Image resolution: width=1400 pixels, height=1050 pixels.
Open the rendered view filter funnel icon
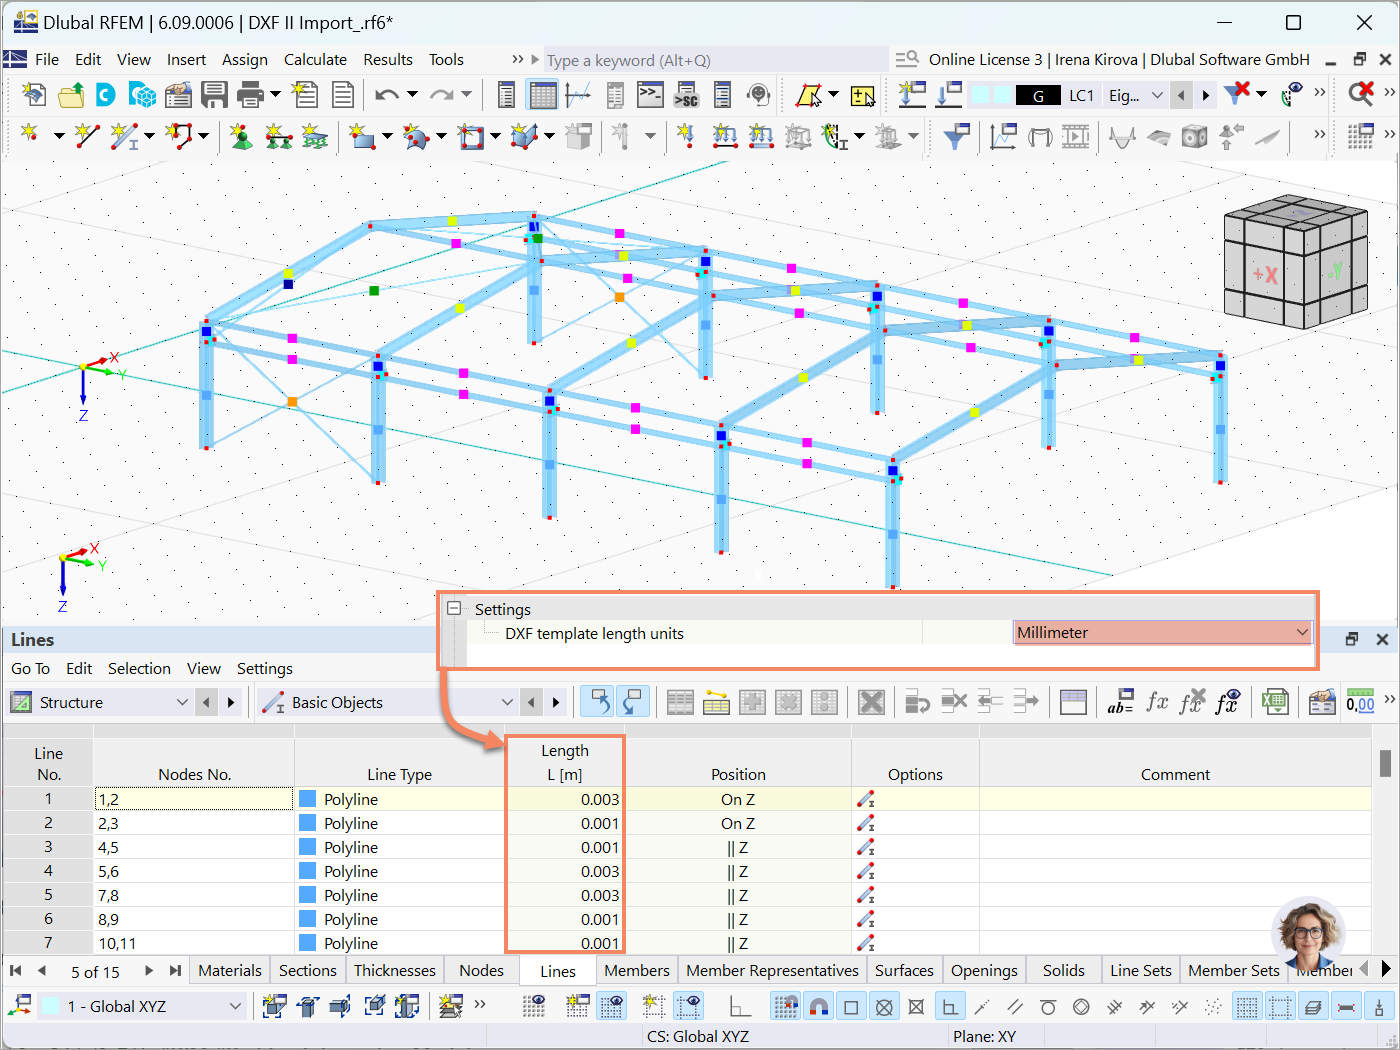[x=955, y=136]
